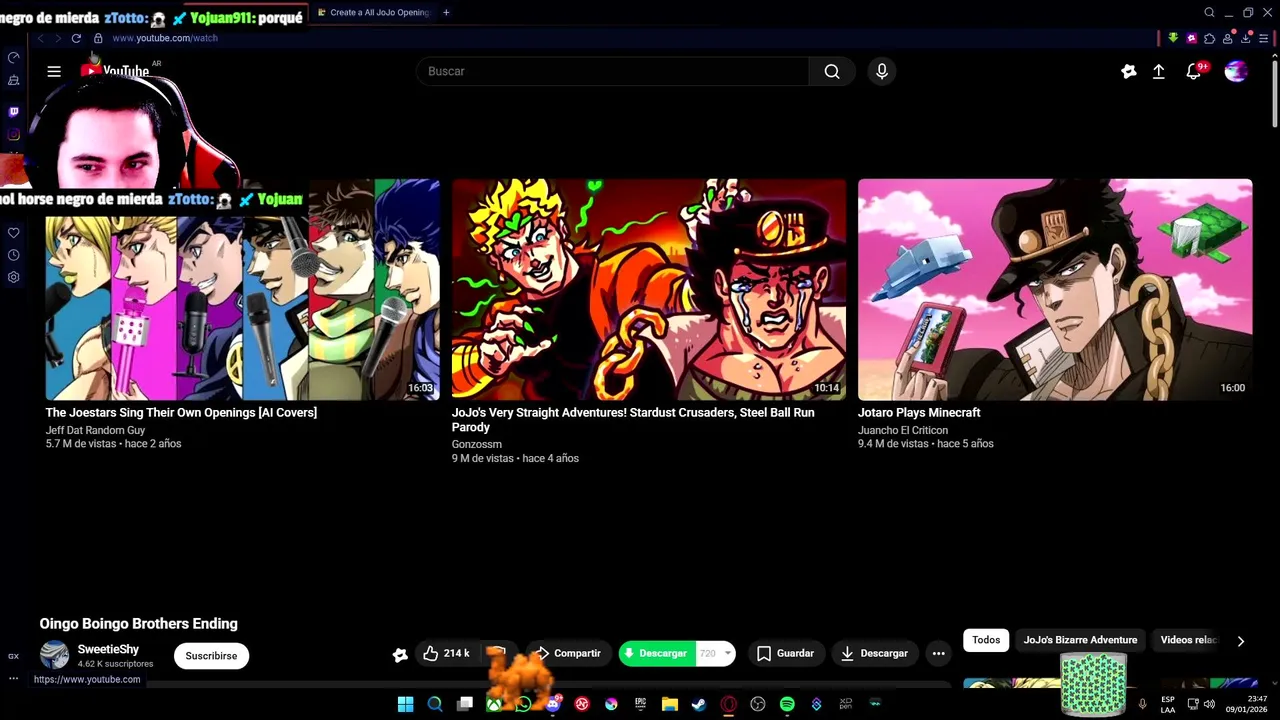This screenshot has width=1280, height=720.
Task: Open Opera easy setup sliders icon
Action: click(x=1263, y=38)
